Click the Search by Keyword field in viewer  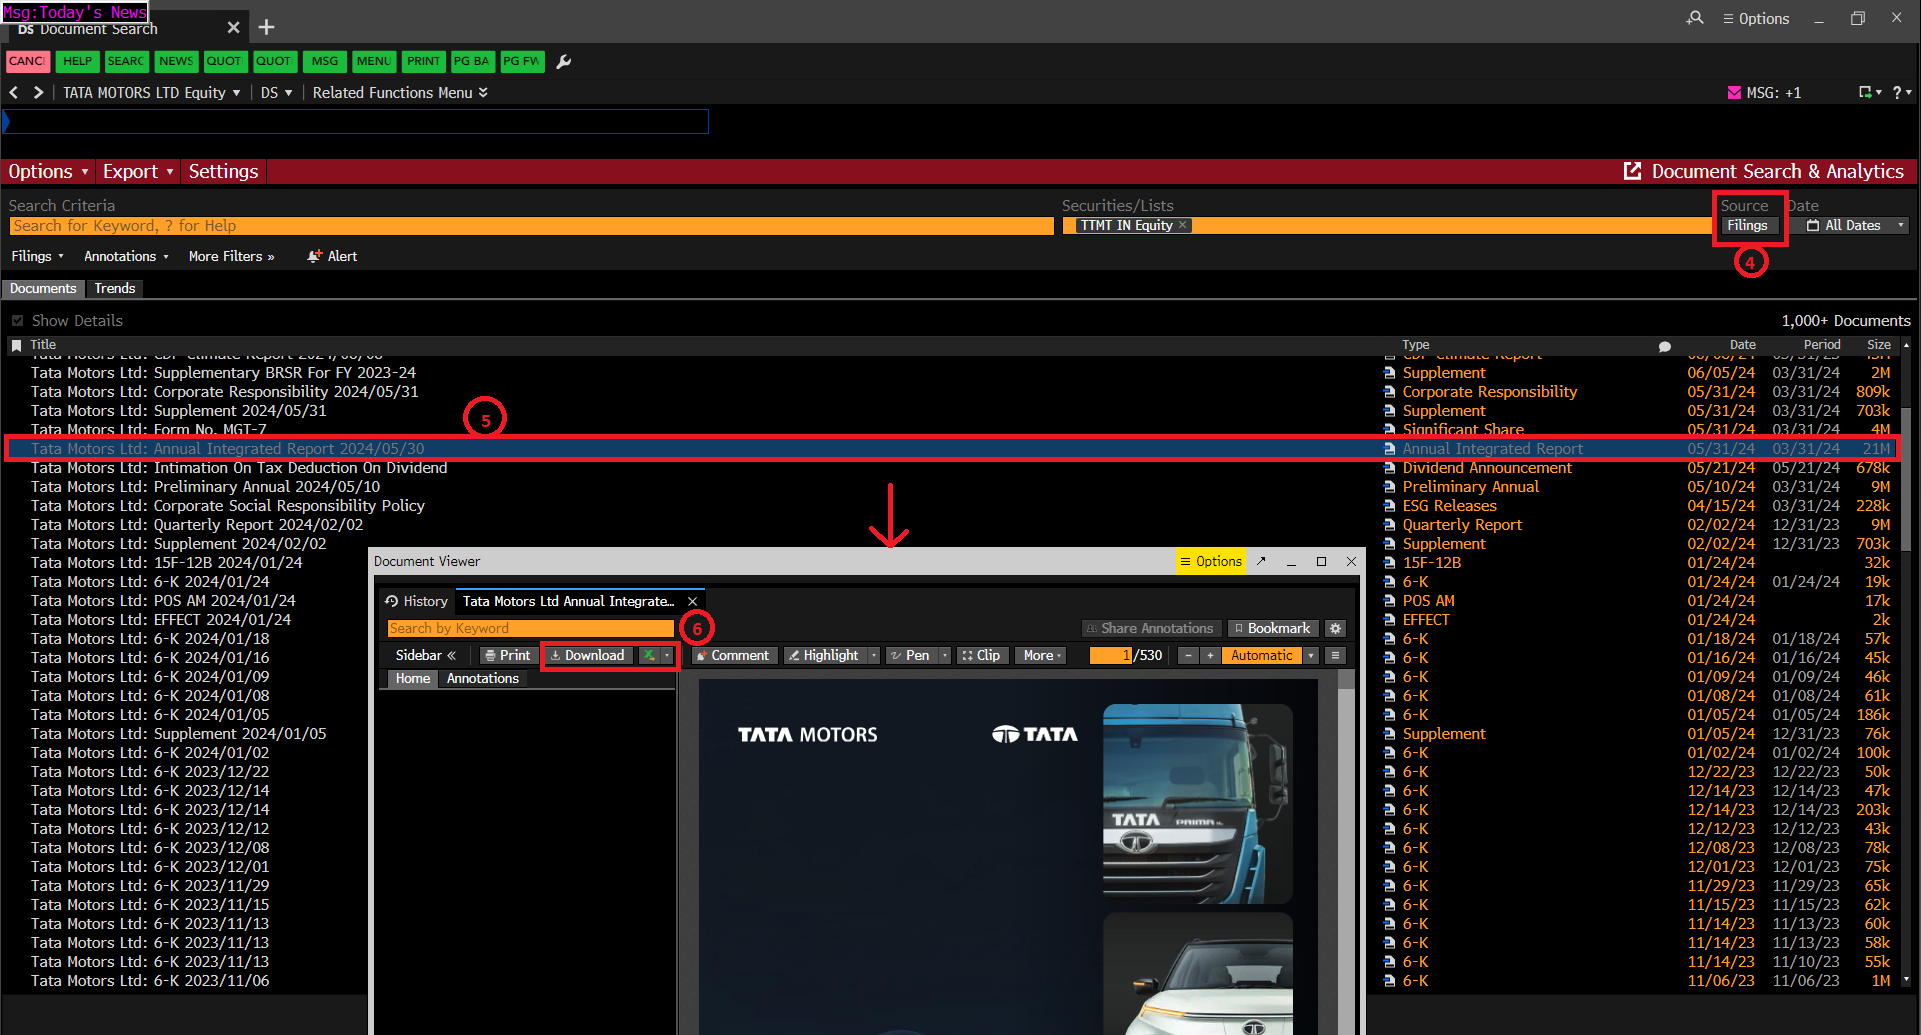coord(530,628)
